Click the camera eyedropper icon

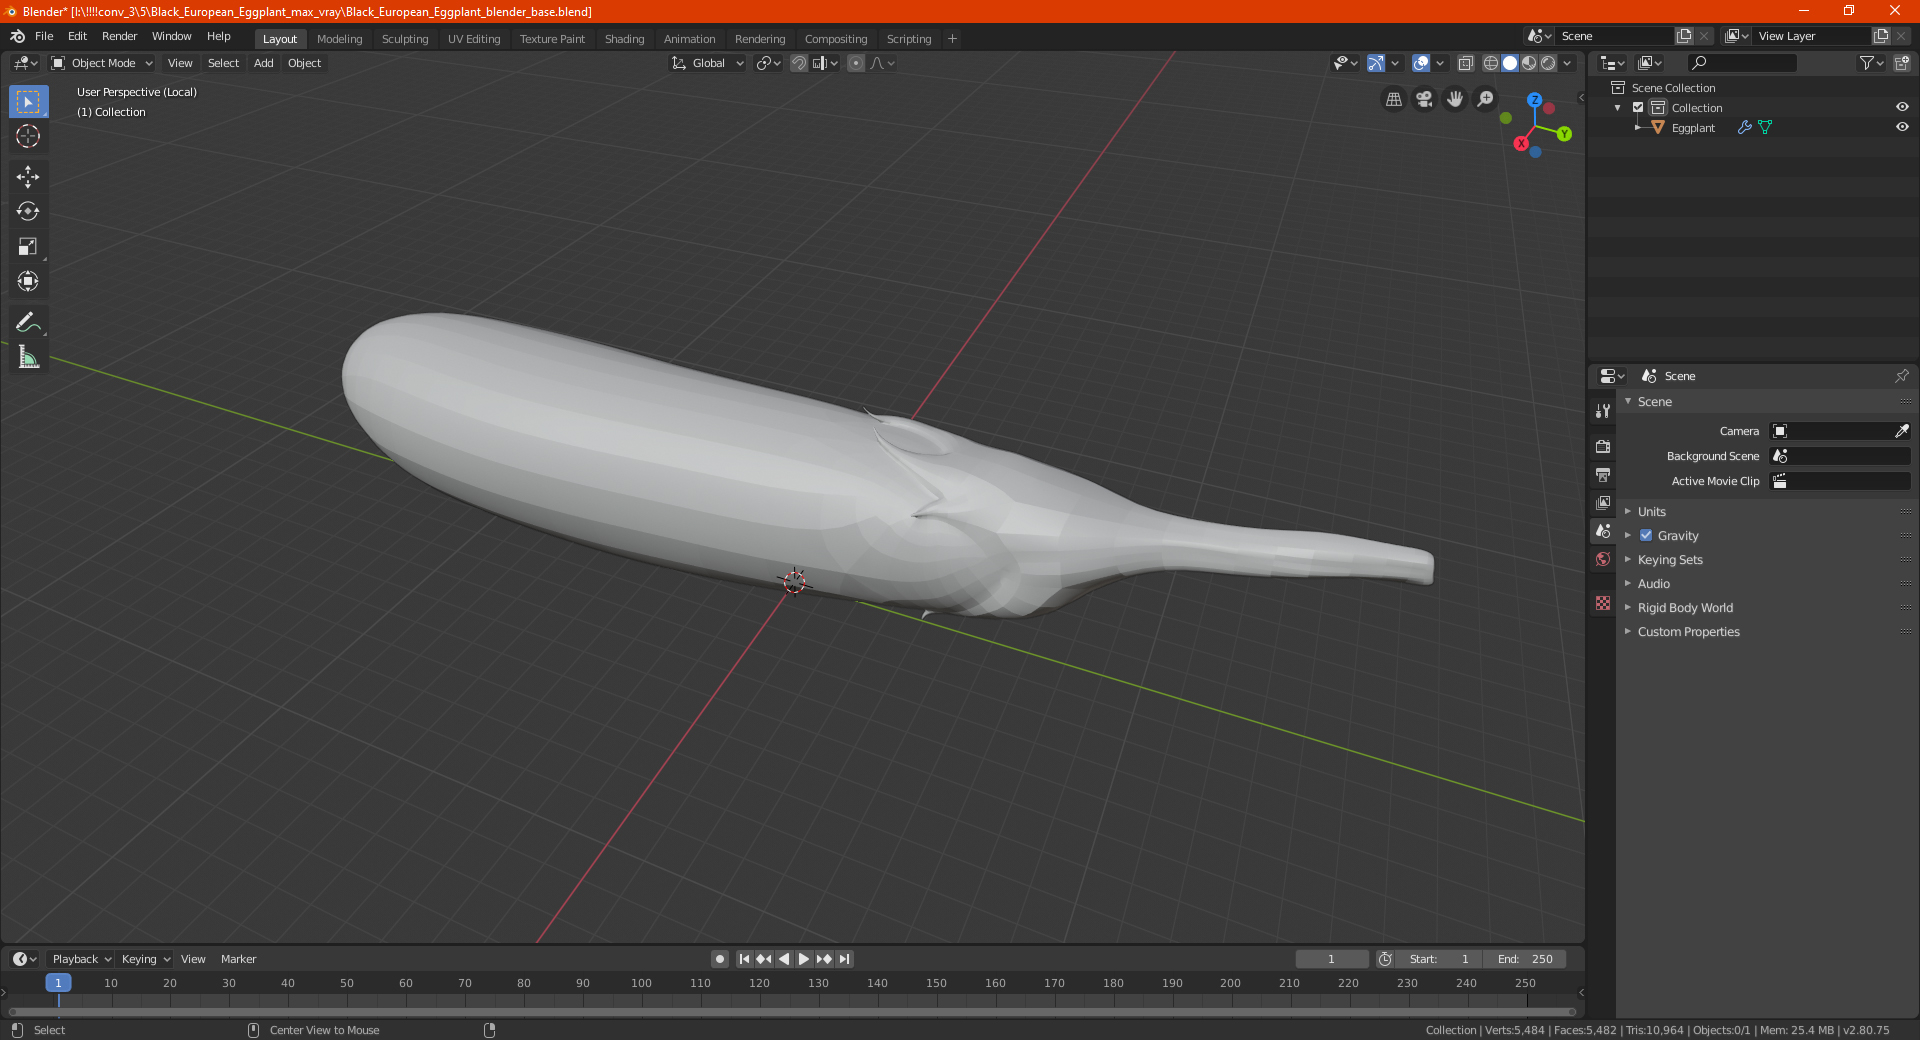point(1901,431)
